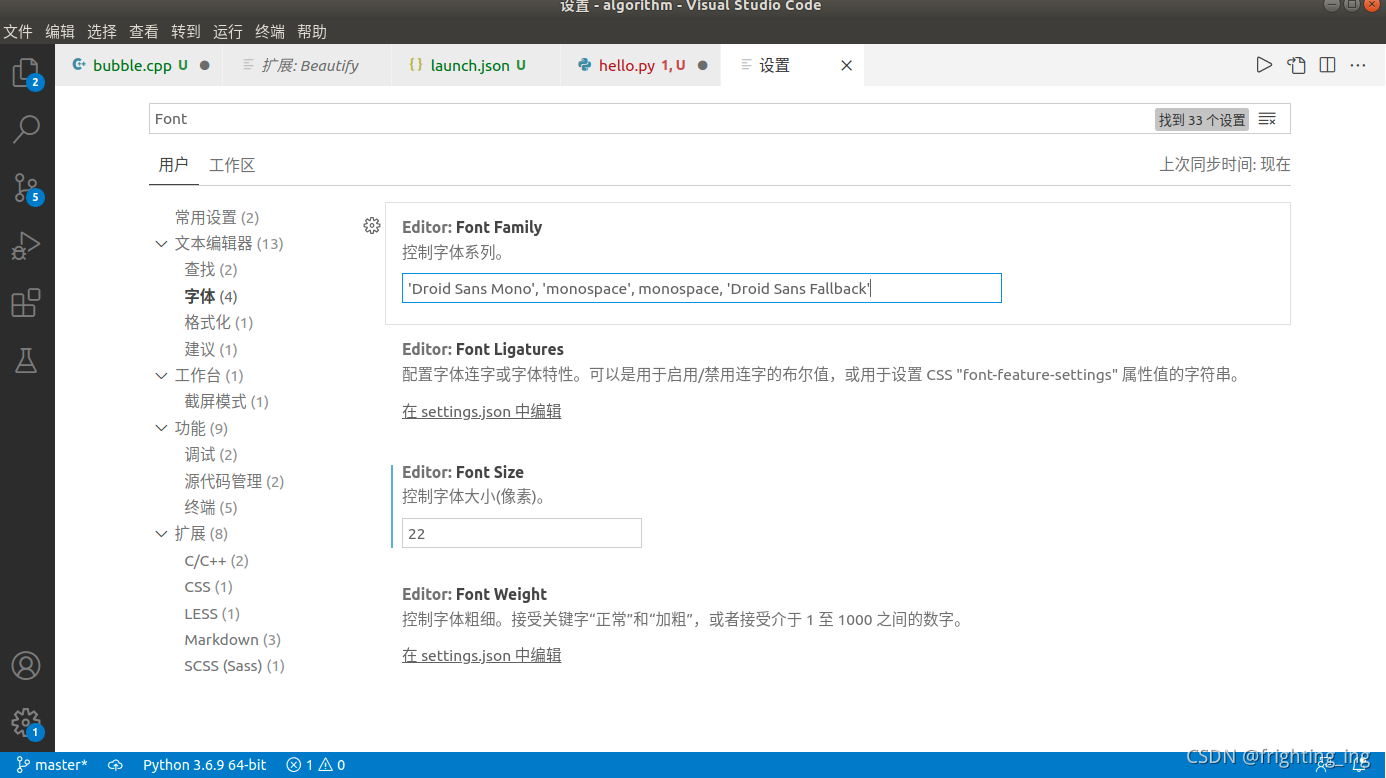Open the Accounts icon

tap(27, 665)
